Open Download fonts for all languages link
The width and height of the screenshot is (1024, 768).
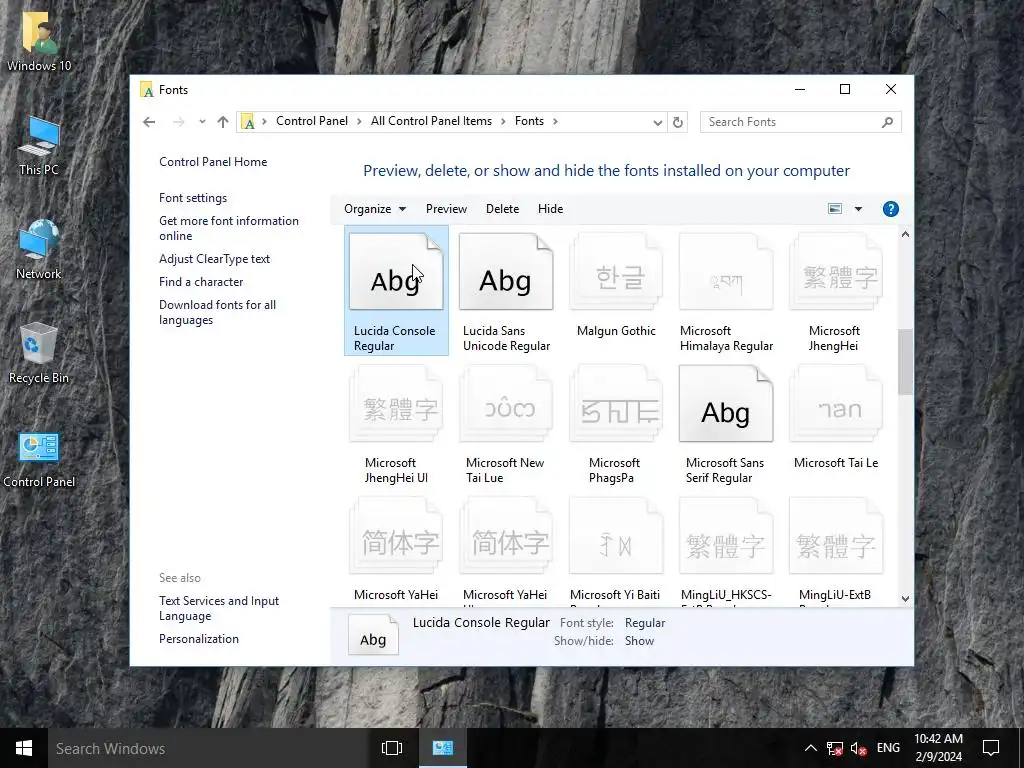(x=217, y=312)
